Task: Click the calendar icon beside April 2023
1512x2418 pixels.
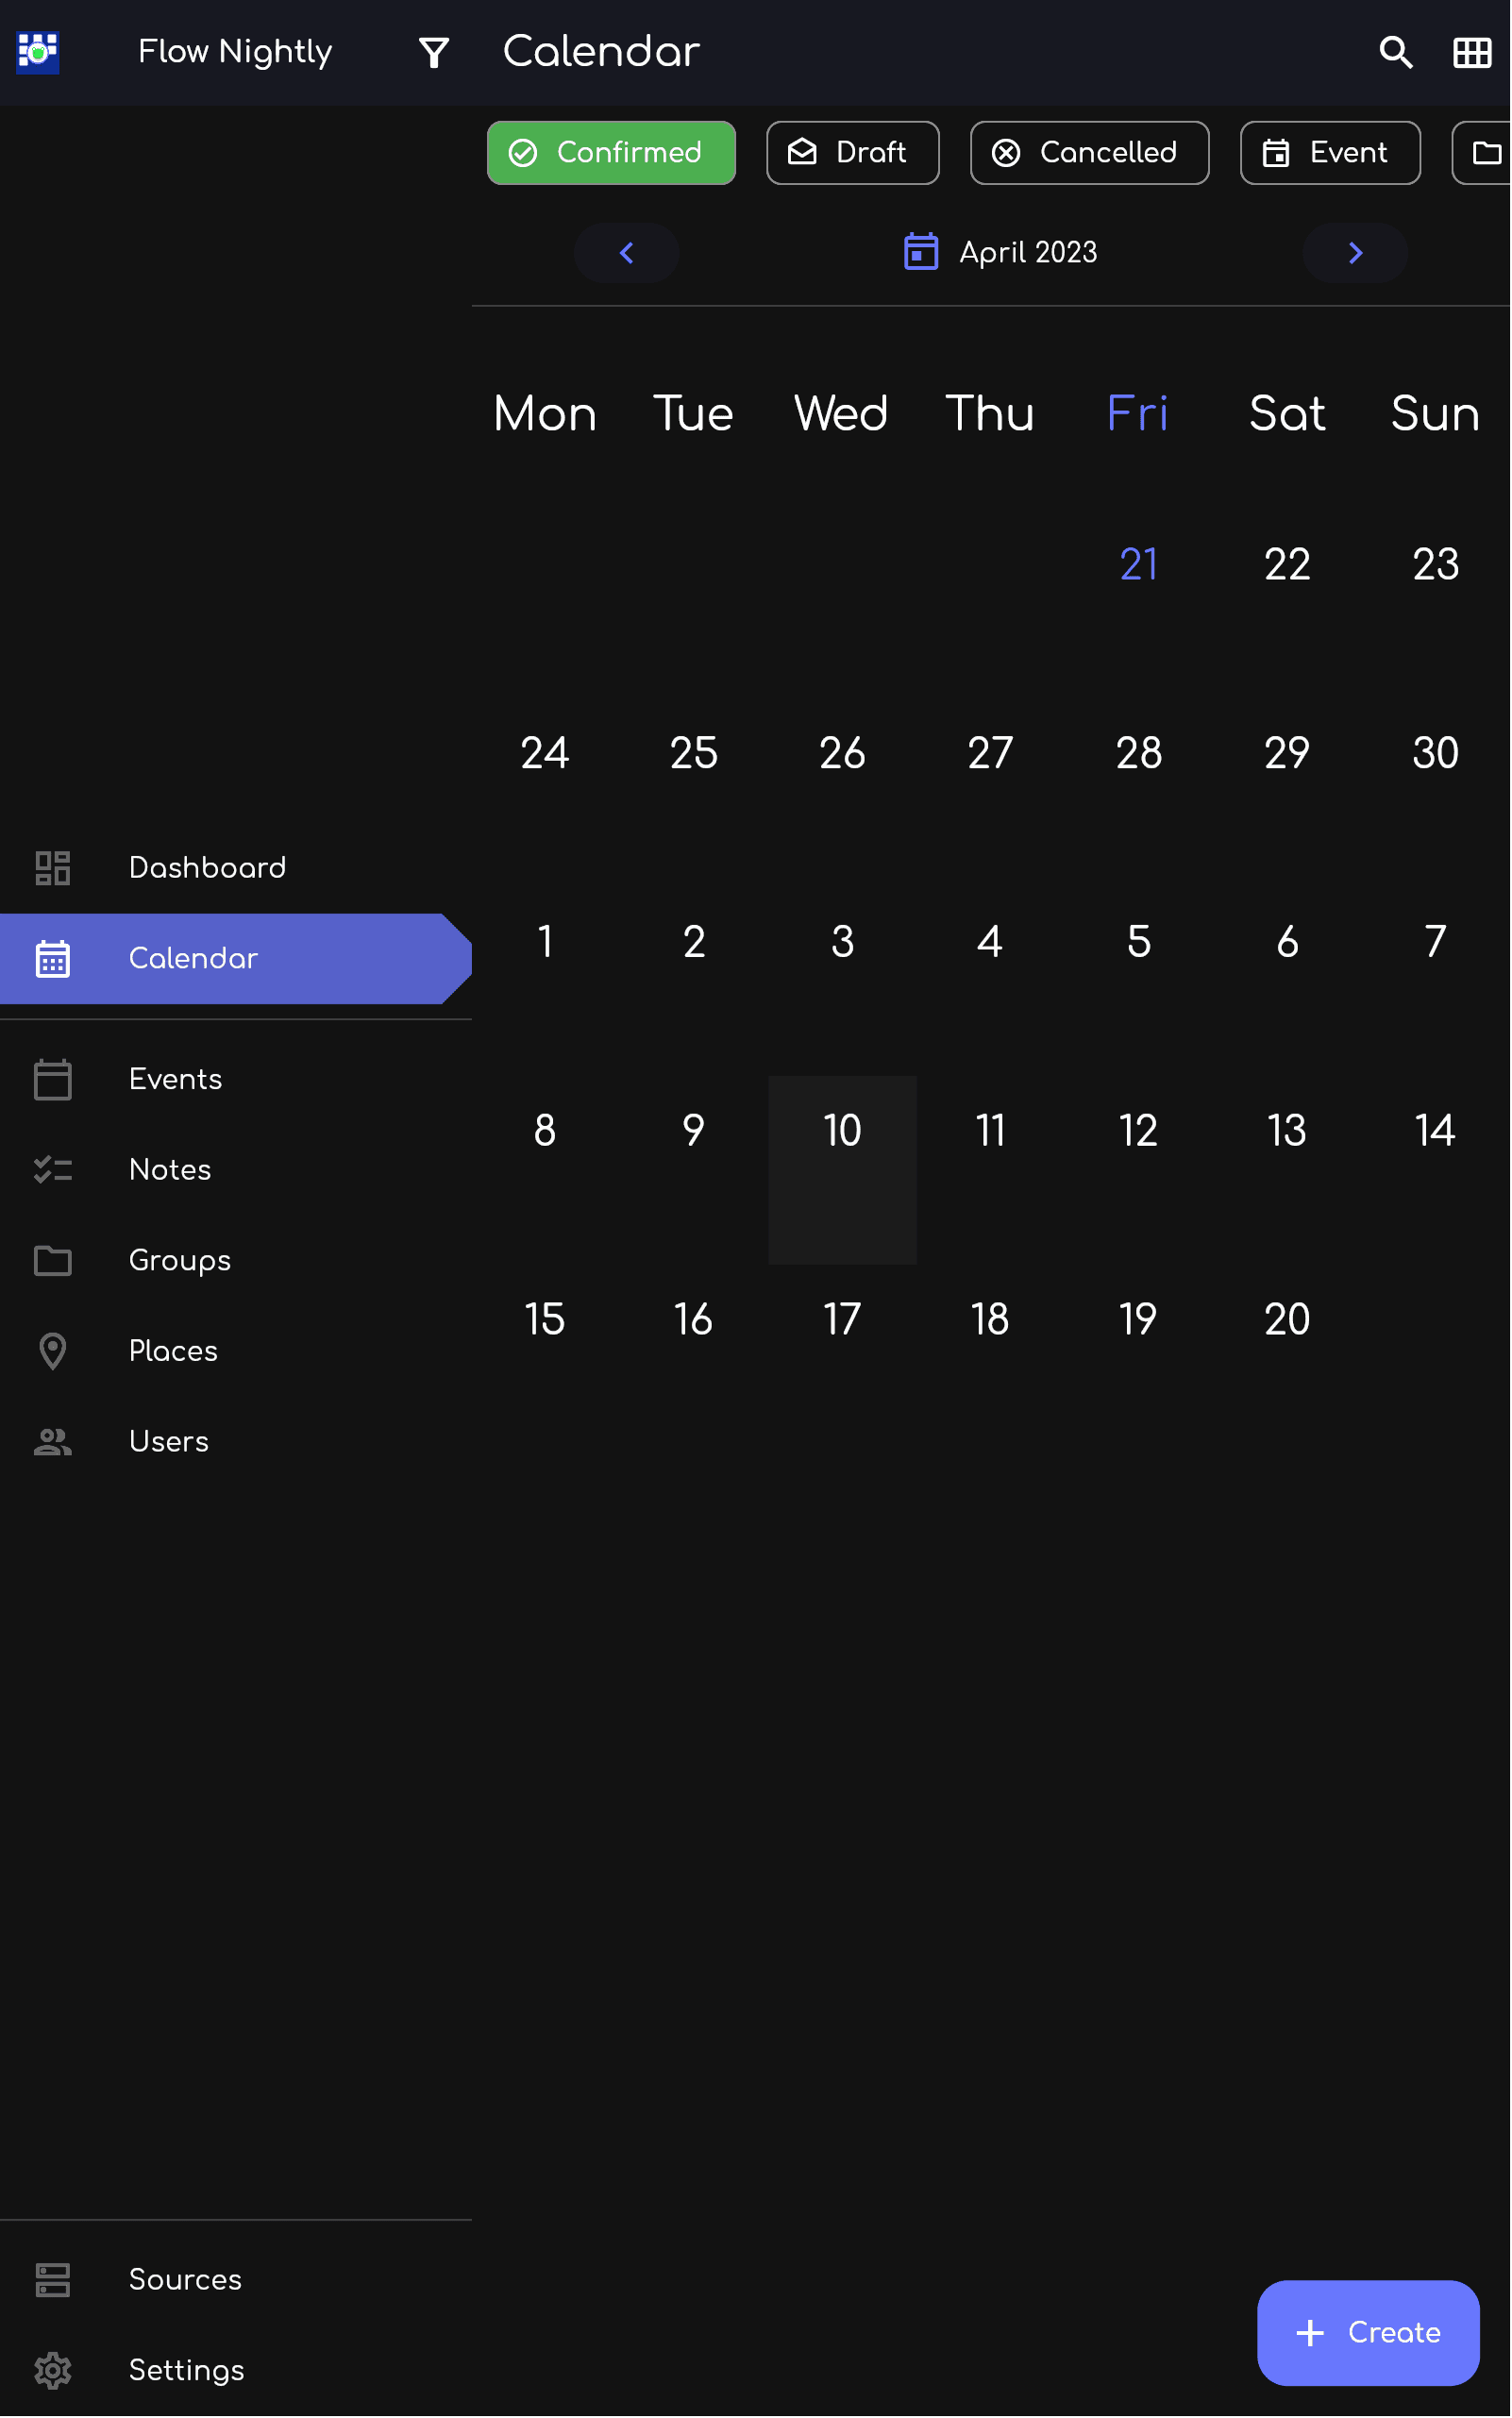Action: (x=920, y=252)
